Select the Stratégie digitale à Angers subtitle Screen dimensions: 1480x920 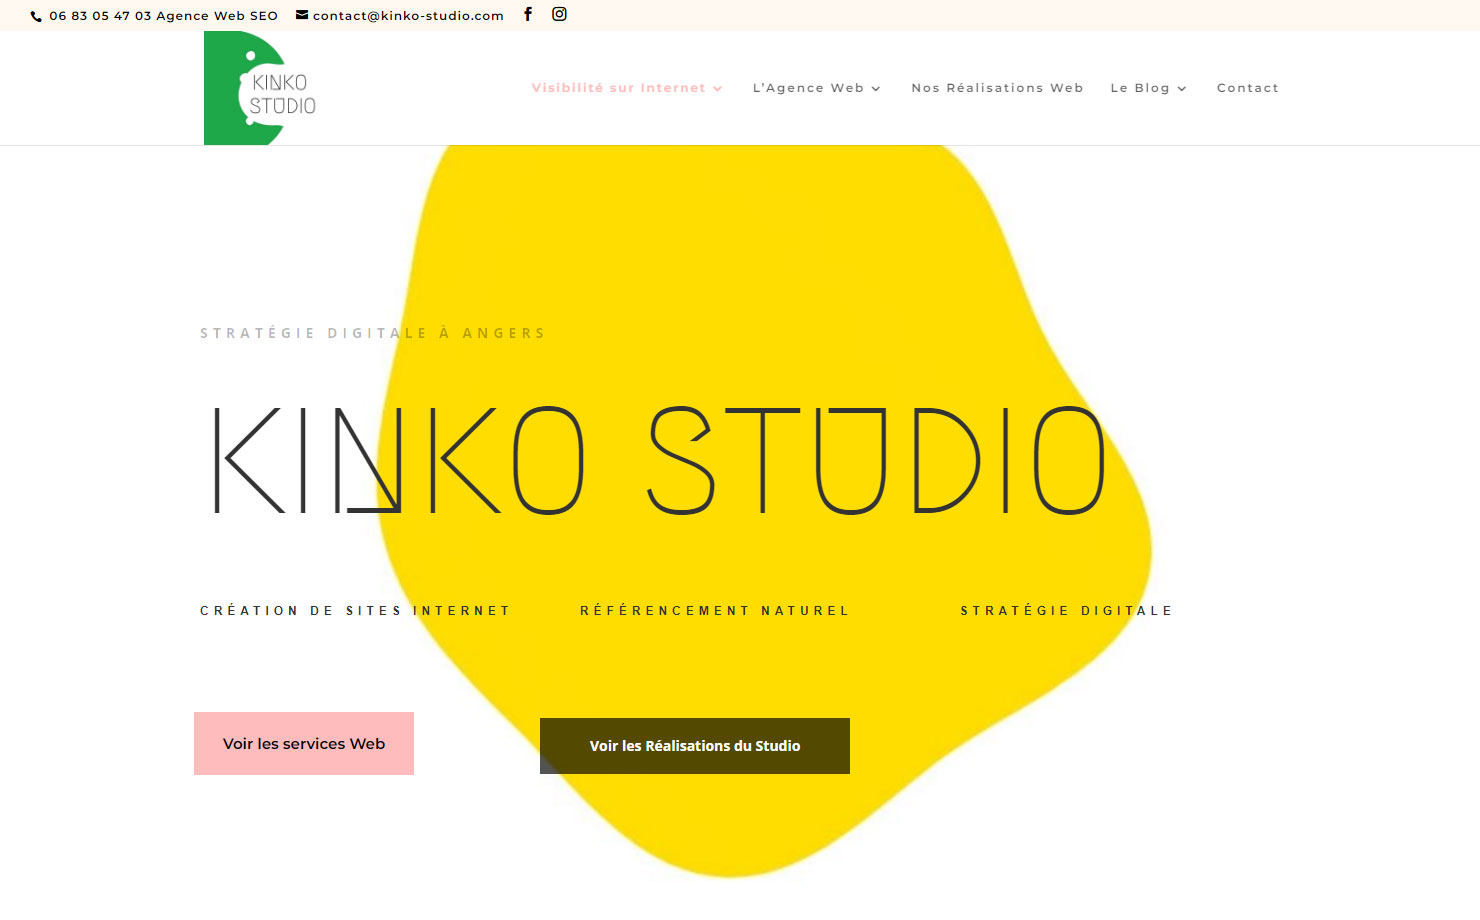click(373, 333)
